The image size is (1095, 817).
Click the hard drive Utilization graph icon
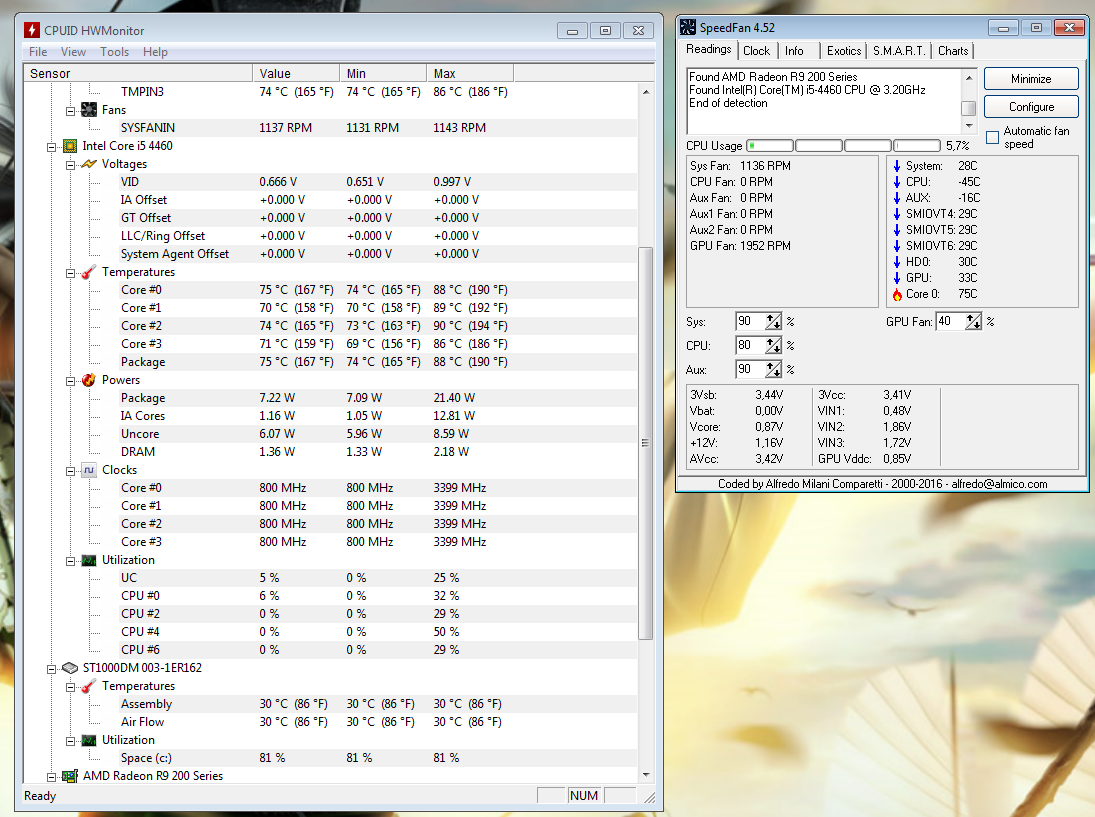pyautogui.click(x=89, y=740)
